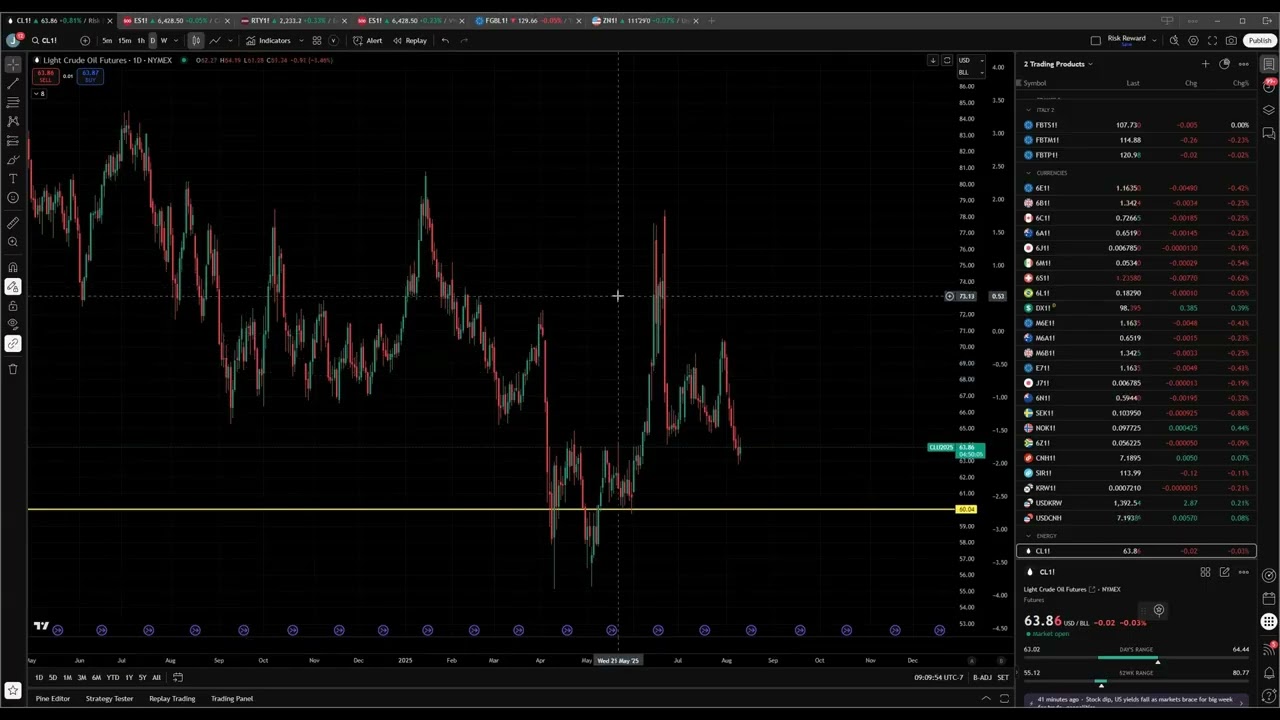Toggle hide all drawings eye icon
The image size is (1280, 720).
click(x=13, y=324)
